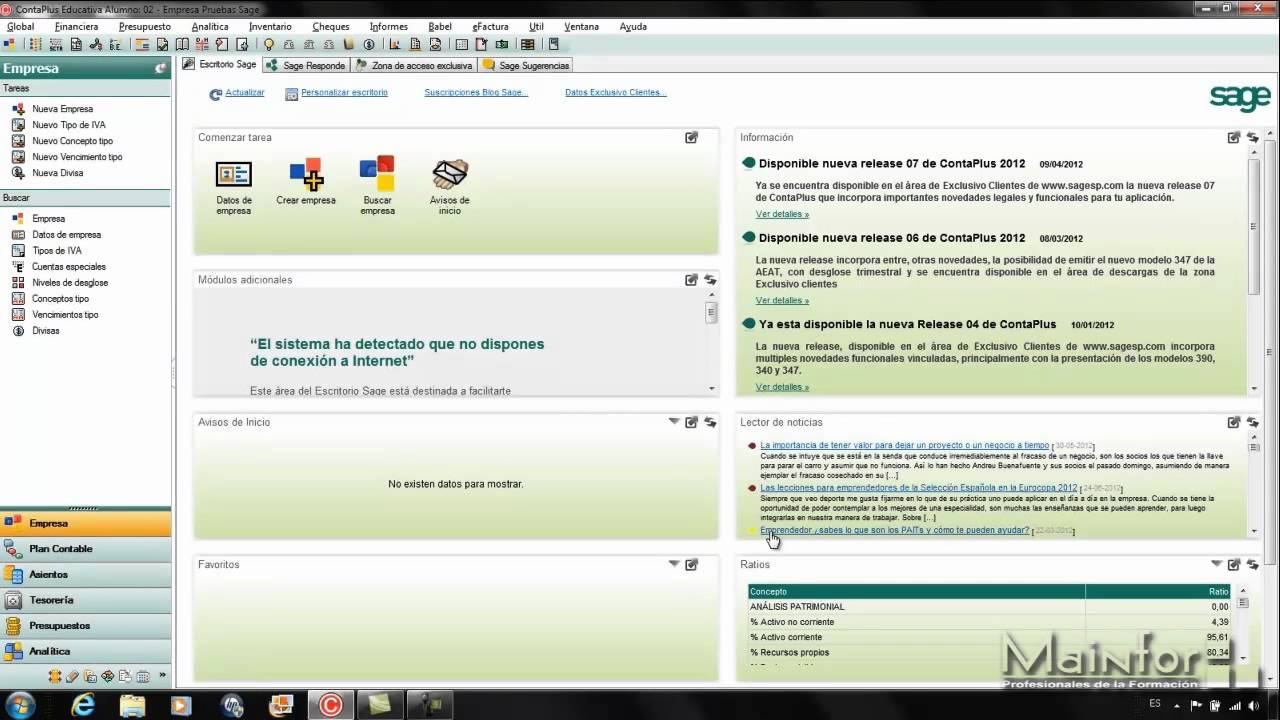
Task: Edit the Avisos de Inicio panel
Action: (x=691, y=422)
